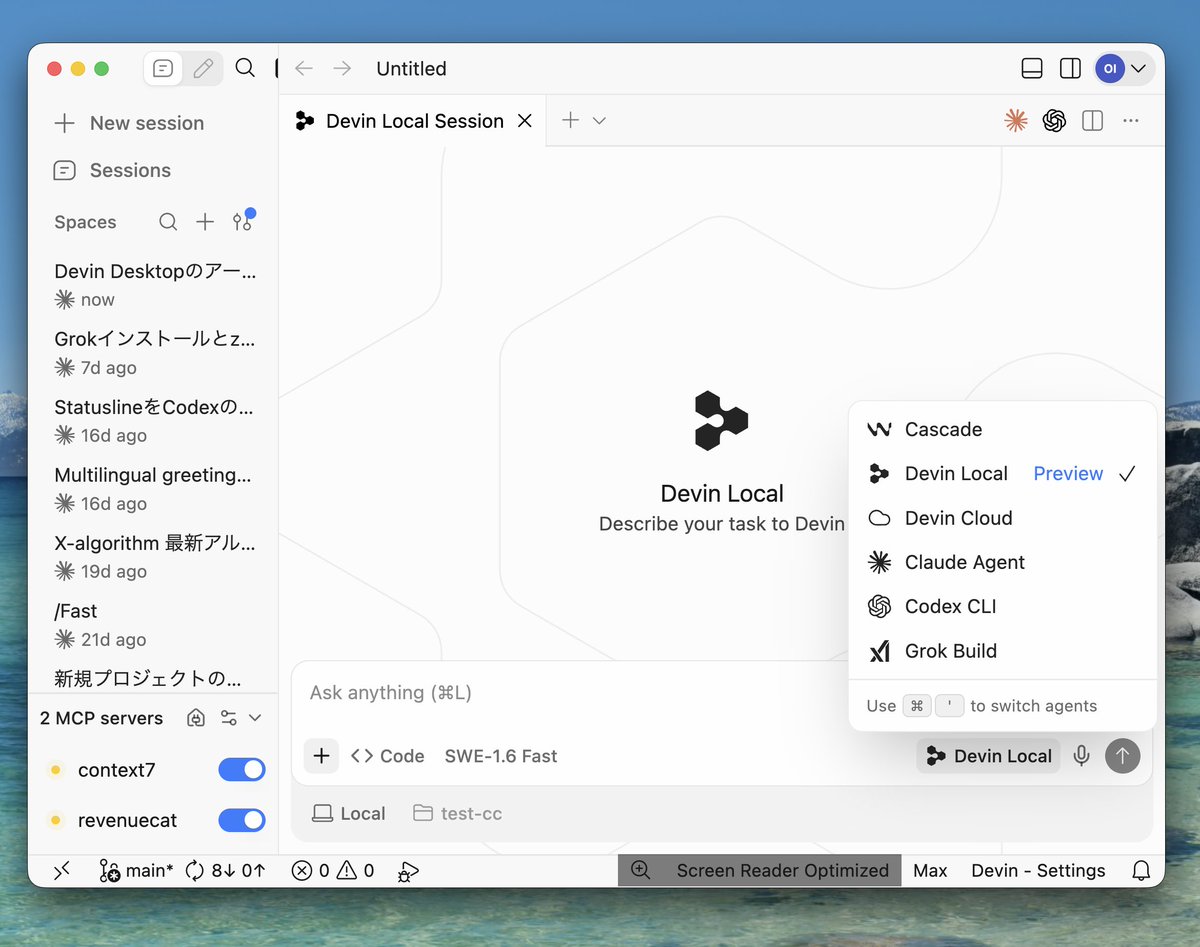Choose Claude Agent from the agent menu
Image resolution: width=1200 pixels, height=947 pixels.
[x=1002, y=562]
